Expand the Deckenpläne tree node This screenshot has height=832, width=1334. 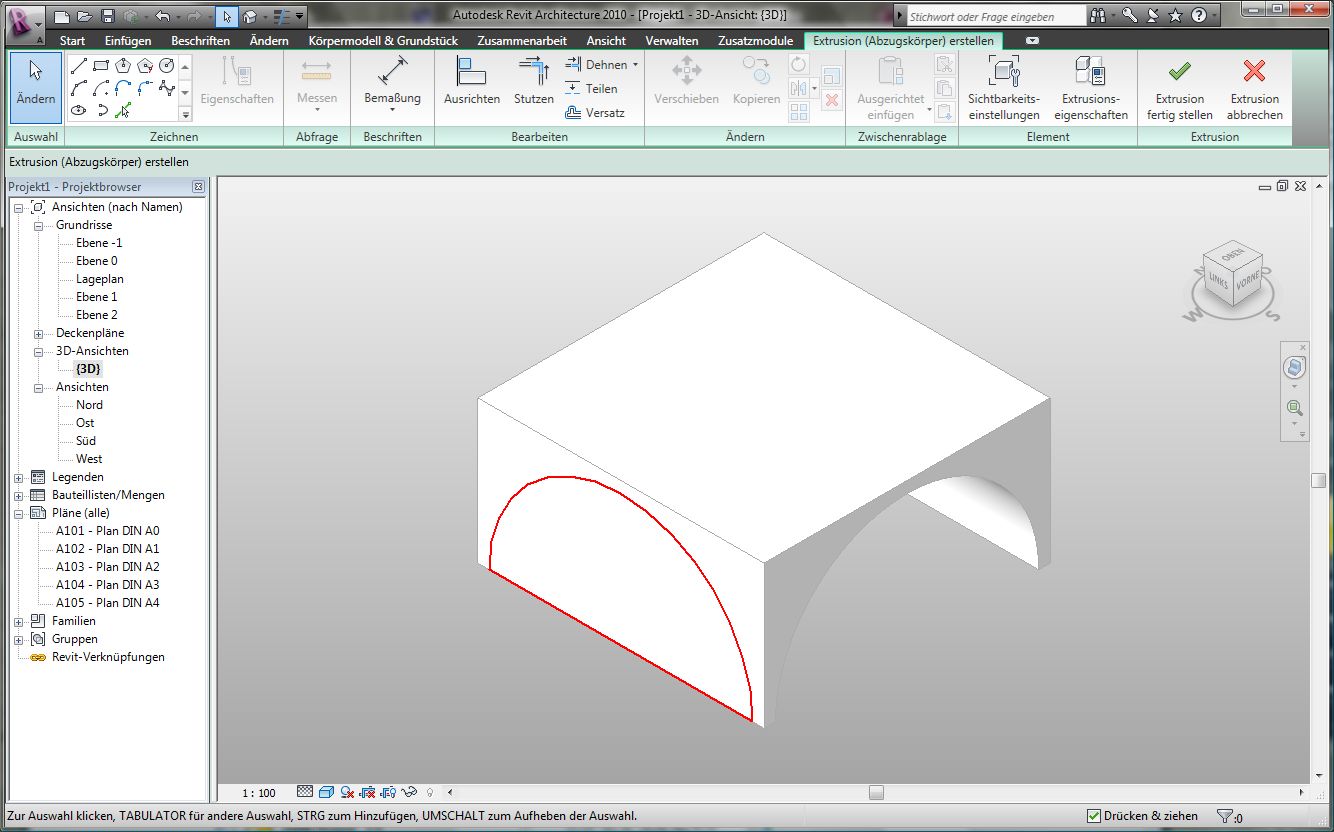coord(38,333)
